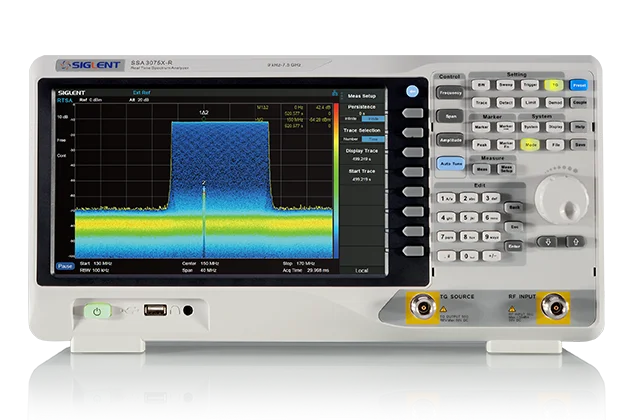Click the RF INPUT connector
Image resolution: width=625 pixels, height=420 pixels.
[x=554, y=307]
